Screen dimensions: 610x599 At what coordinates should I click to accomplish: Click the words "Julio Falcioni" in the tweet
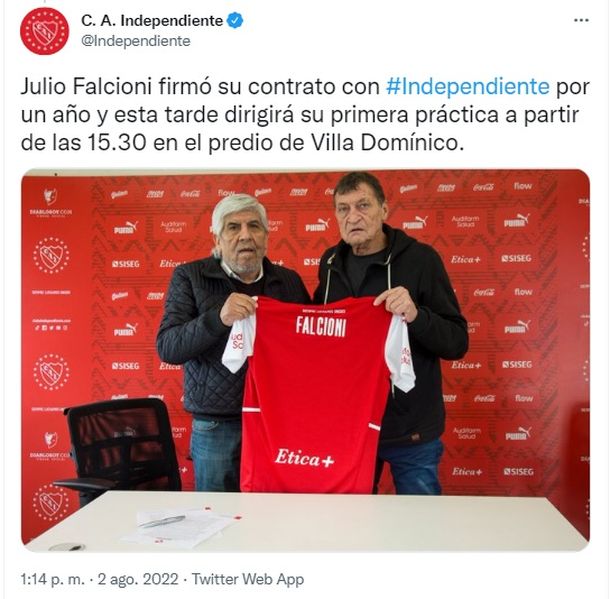(86, 86)
